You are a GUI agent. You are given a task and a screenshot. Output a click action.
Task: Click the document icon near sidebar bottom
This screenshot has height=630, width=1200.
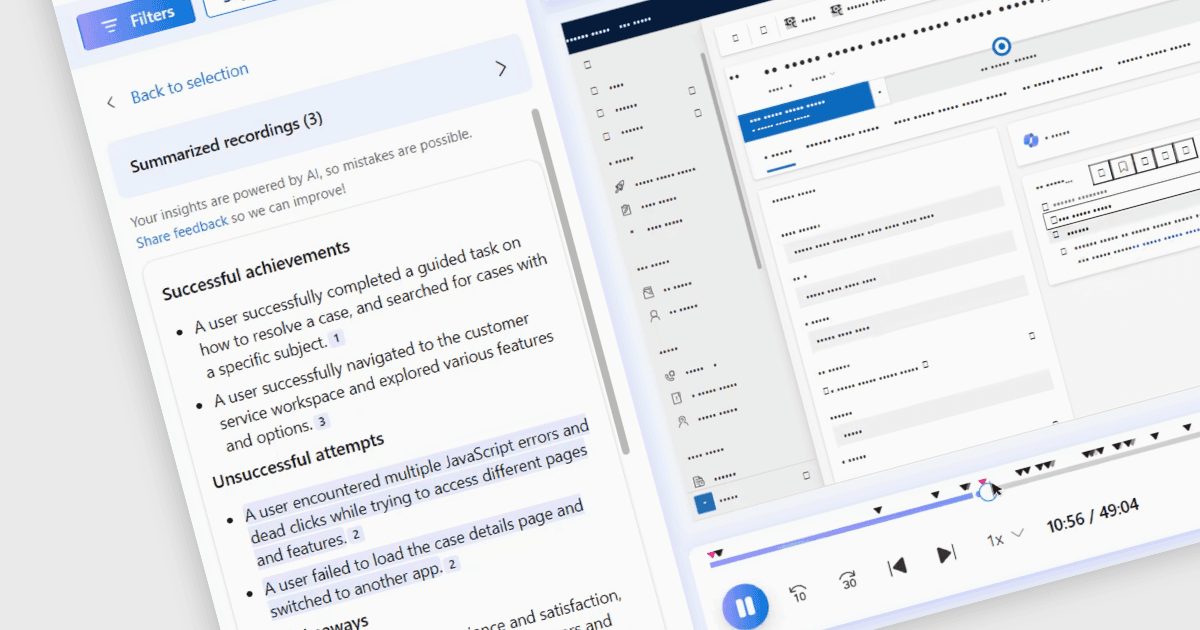pos(699,481)
